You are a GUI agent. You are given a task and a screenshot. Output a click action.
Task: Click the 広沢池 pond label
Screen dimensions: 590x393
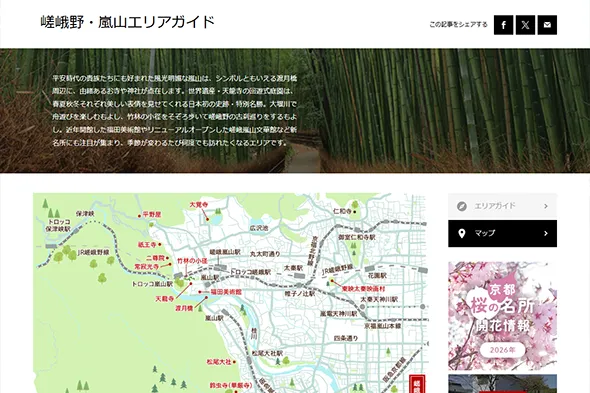point(259,228)
